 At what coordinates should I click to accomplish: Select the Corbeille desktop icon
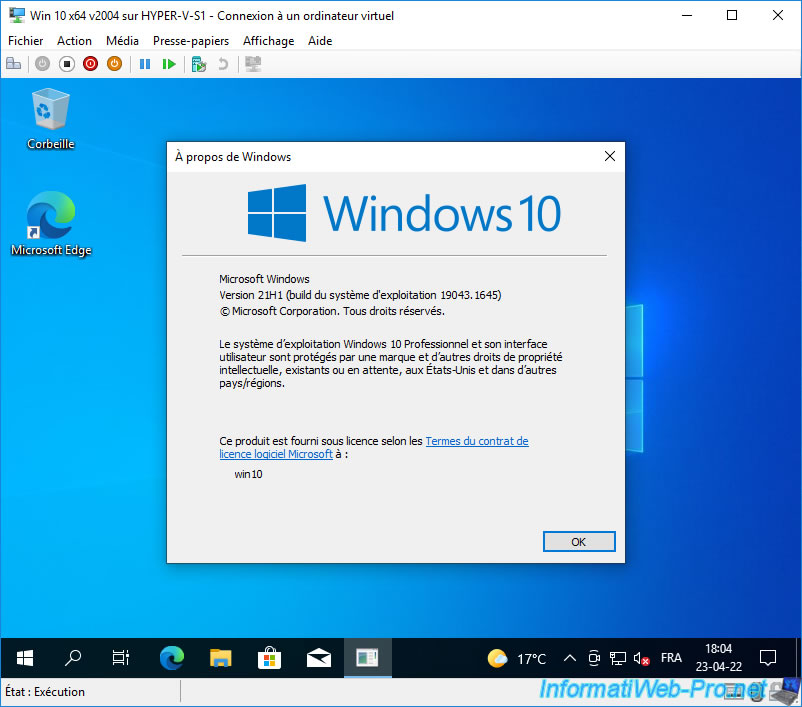(51, 119)
